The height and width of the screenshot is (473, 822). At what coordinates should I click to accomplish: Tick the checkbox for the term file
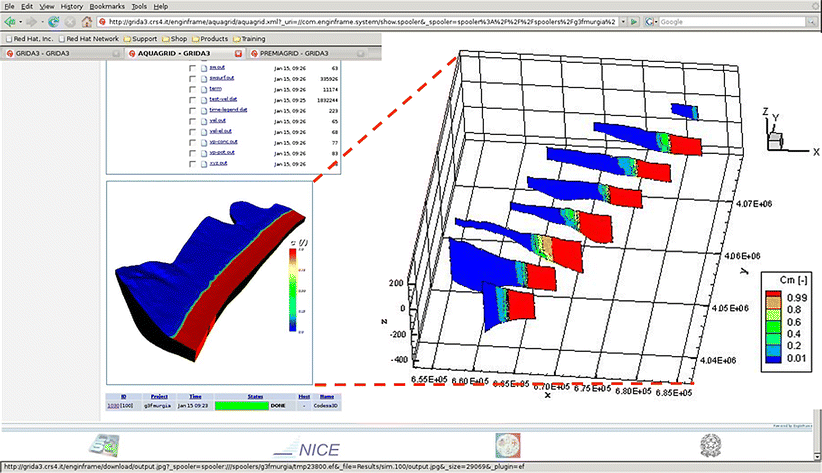tap(191, 88)
